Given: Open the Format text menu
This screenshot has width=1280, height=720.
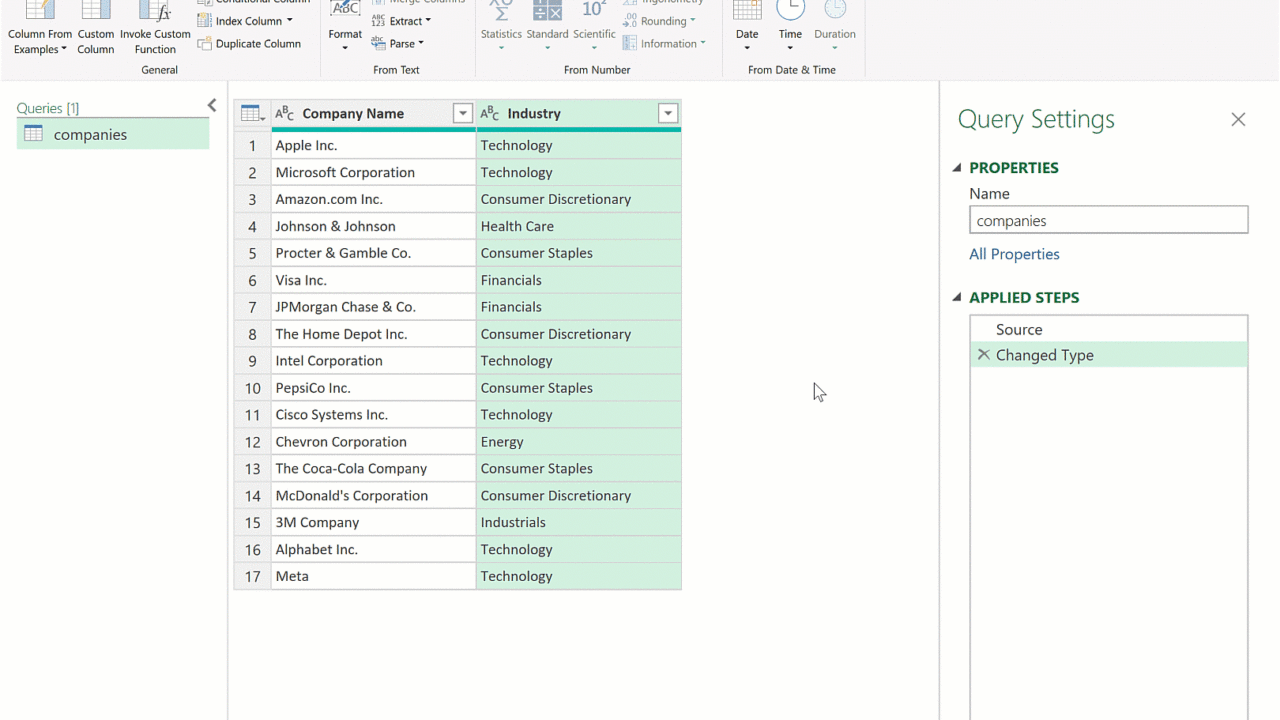Looking at the screenshot, I should 345,35.
